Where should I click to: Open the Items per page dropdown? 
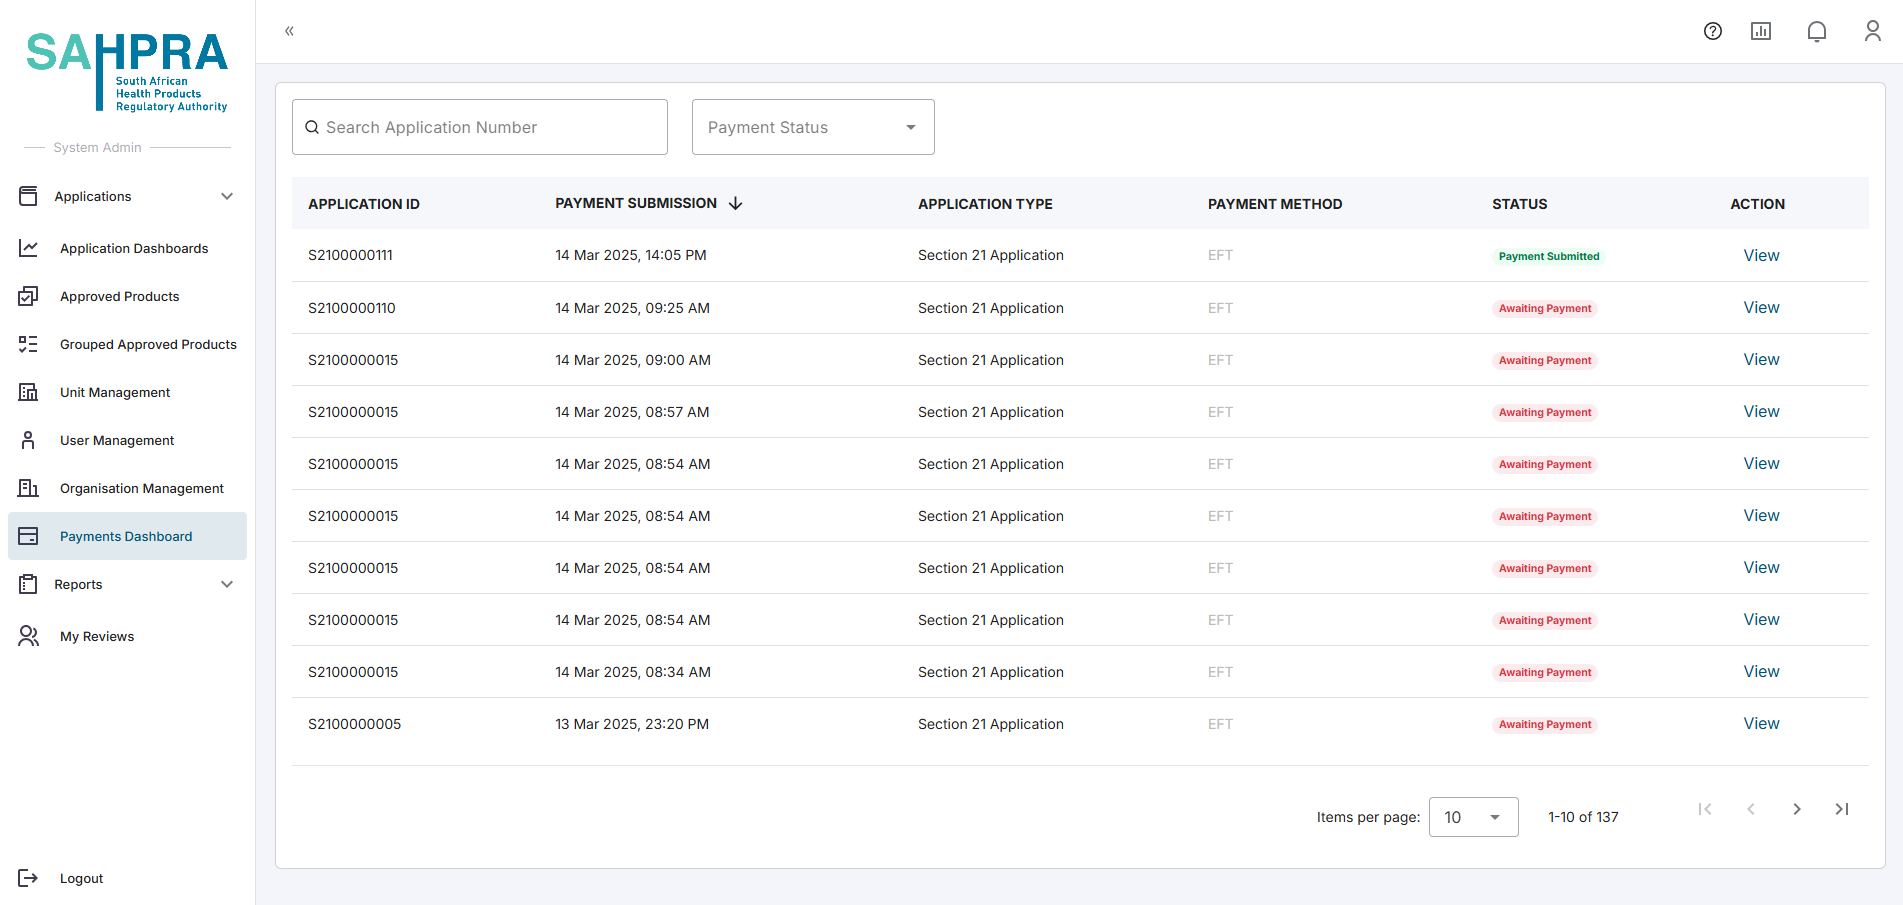[x=1472, y=817]
